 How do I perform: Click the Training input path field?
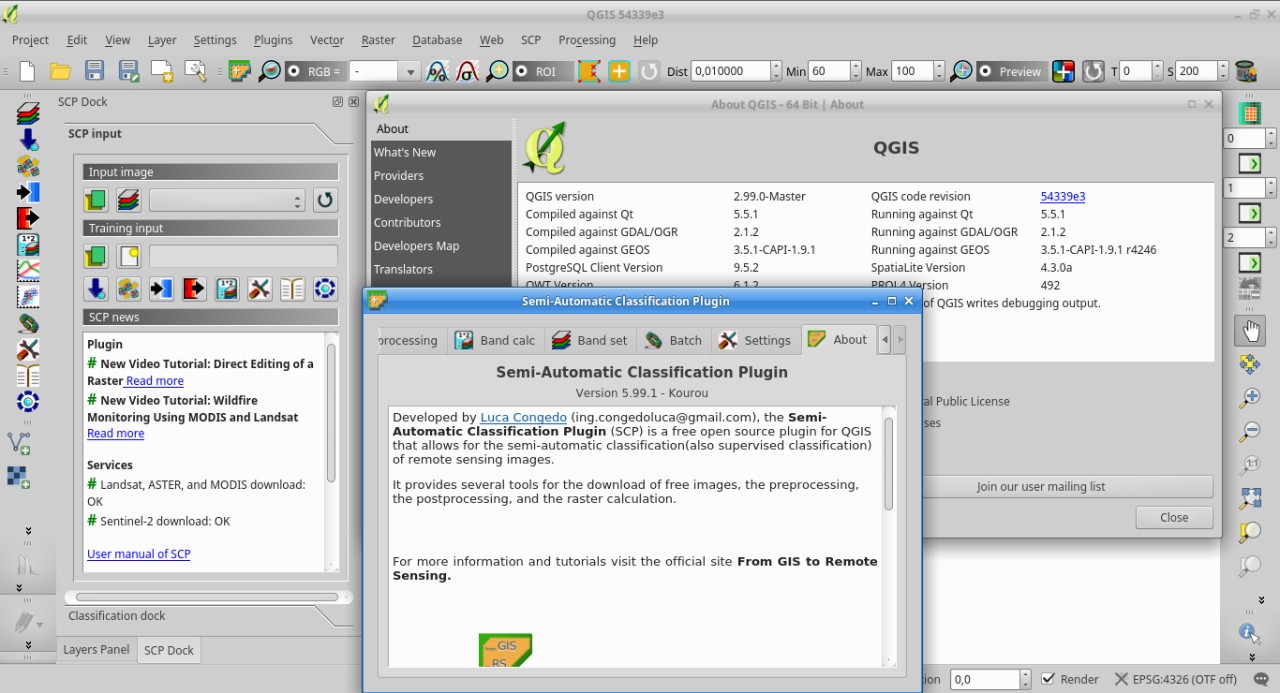tap(243, 256)
